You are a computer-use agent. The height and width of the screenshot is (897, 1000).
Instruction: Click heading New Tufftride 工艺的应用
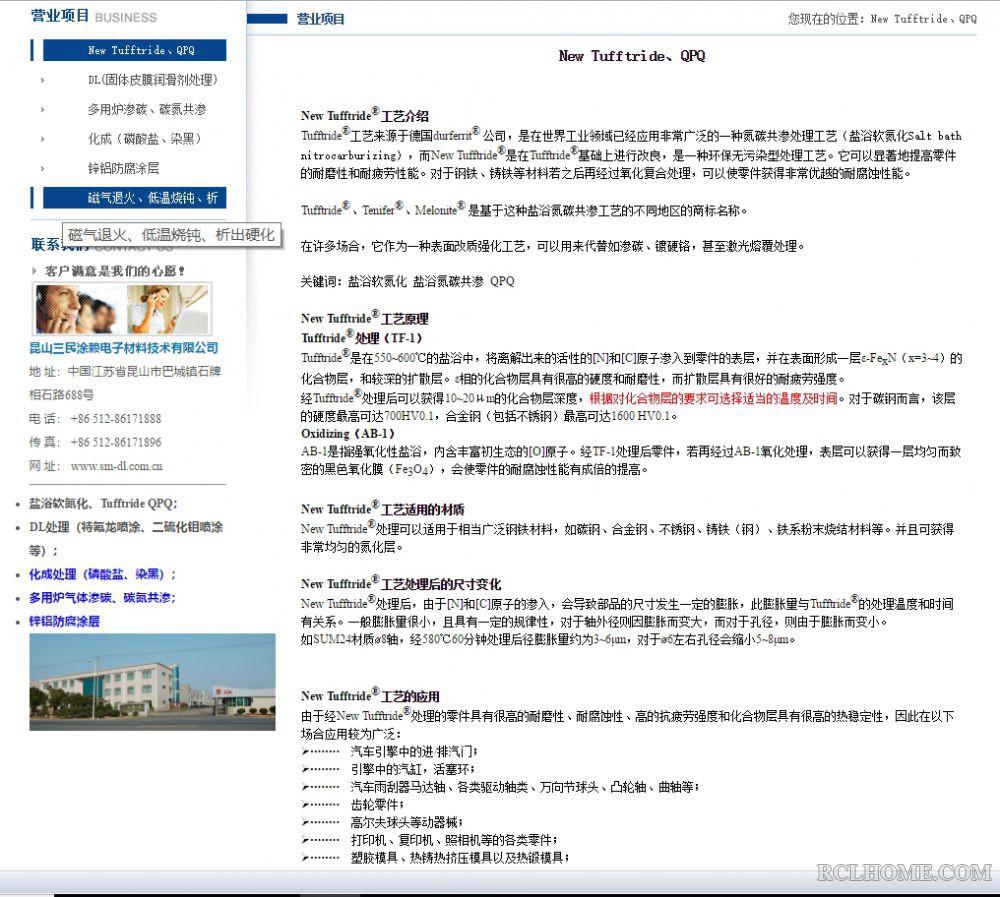(370, 695)
